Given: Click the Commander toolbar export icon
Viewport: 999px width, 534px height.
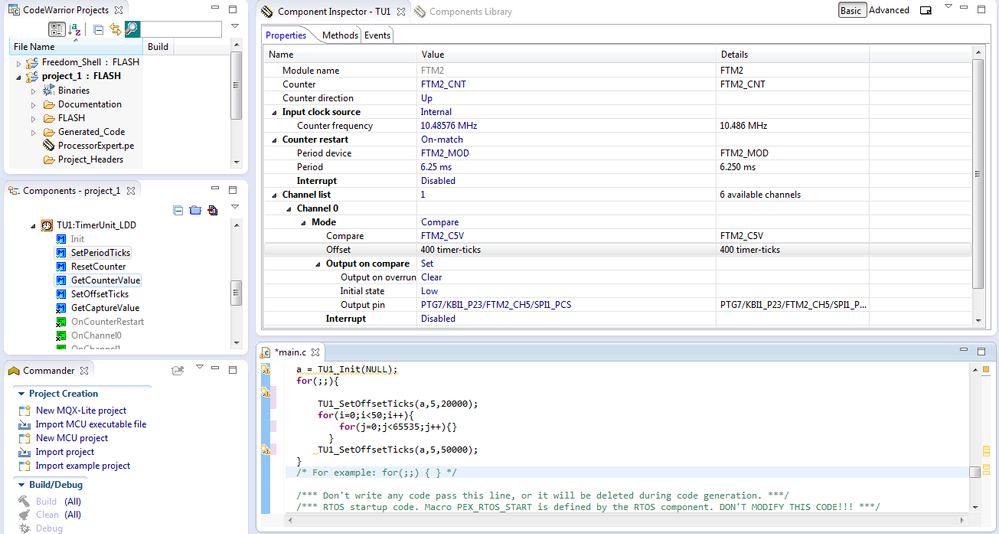Looking at the screenshot, I should (x=178, y=370).
